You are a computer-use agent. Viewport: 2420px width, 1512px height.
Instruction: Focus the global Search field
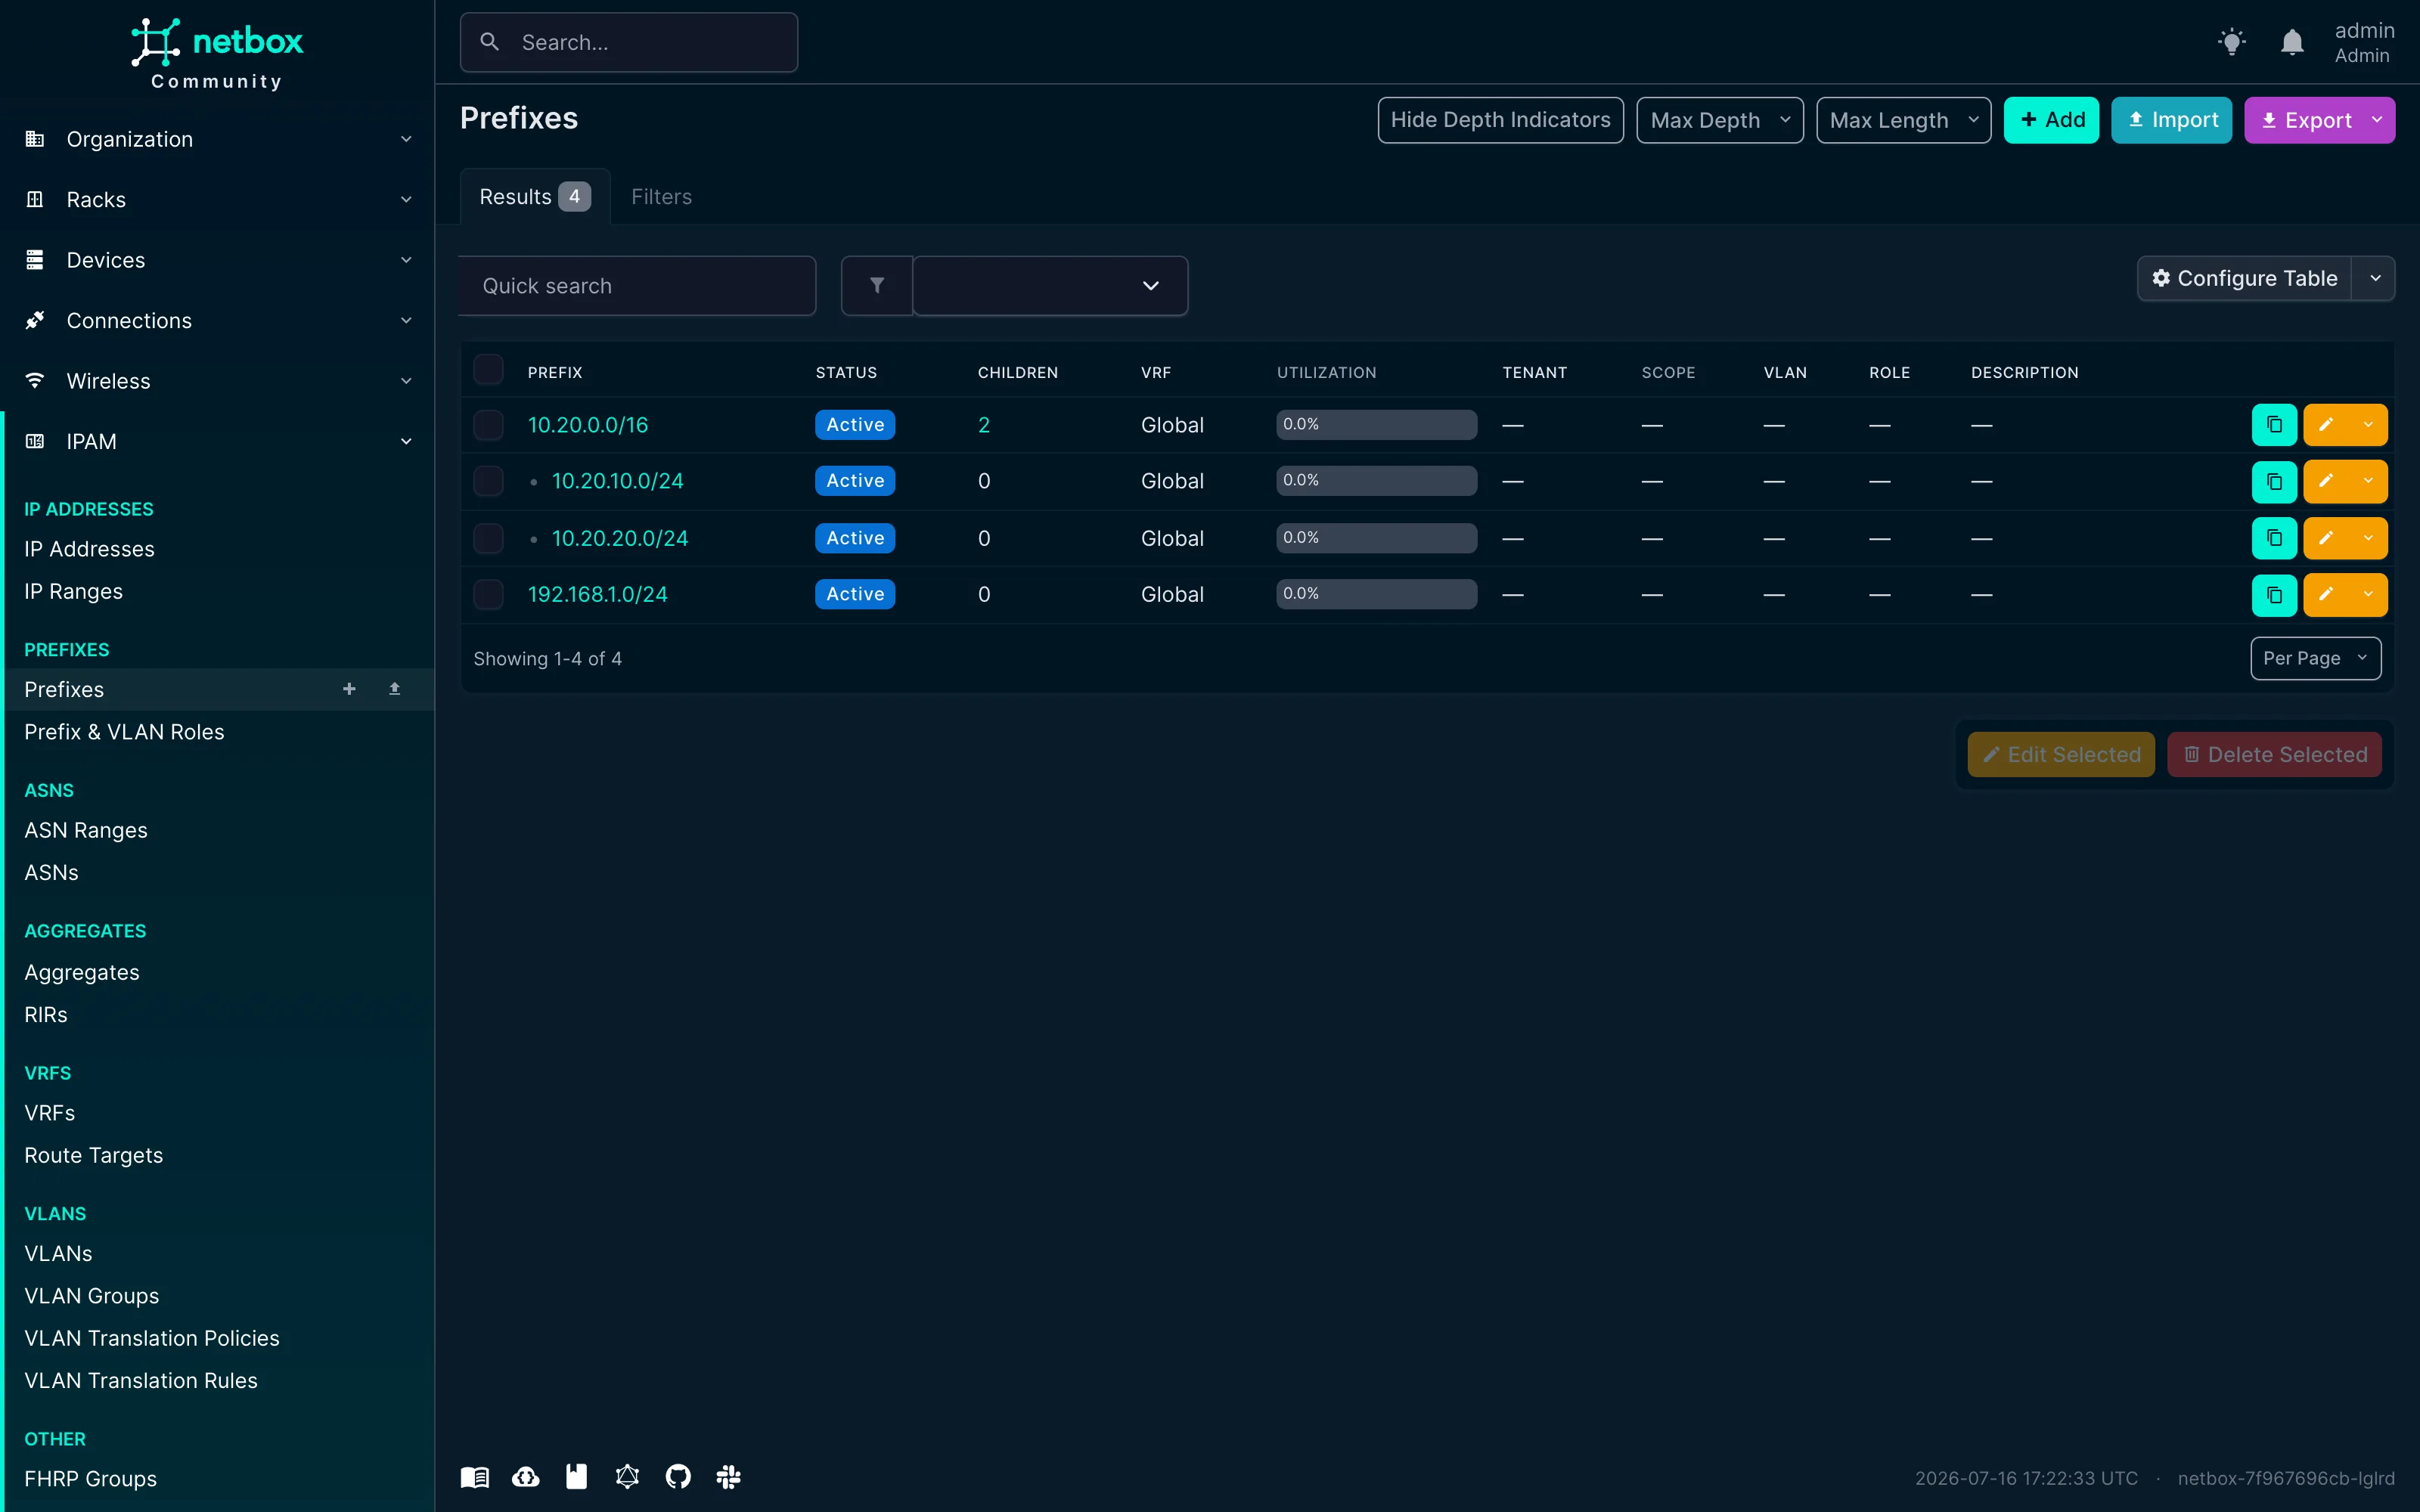(x=629, y=42)
